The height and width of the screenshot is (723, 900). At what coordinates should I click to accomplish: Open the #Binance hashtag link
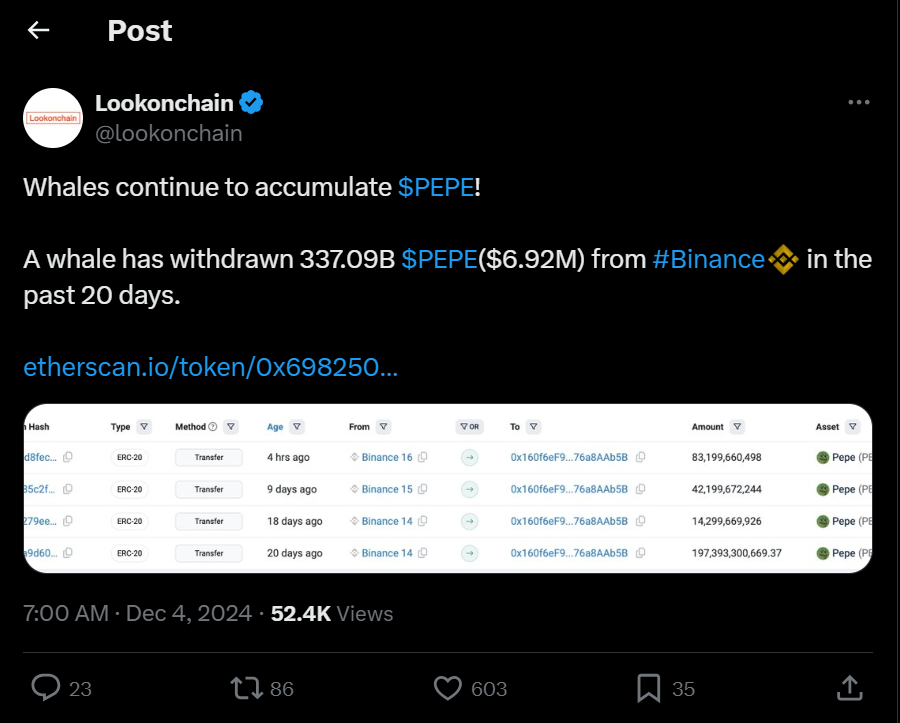coord(708,259)
